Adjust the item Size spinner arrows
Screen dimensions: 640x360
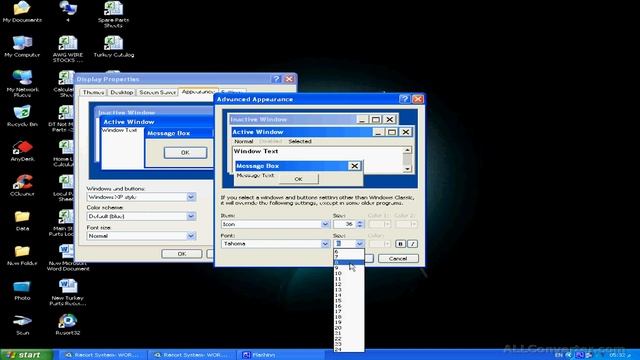click(360, 224)
